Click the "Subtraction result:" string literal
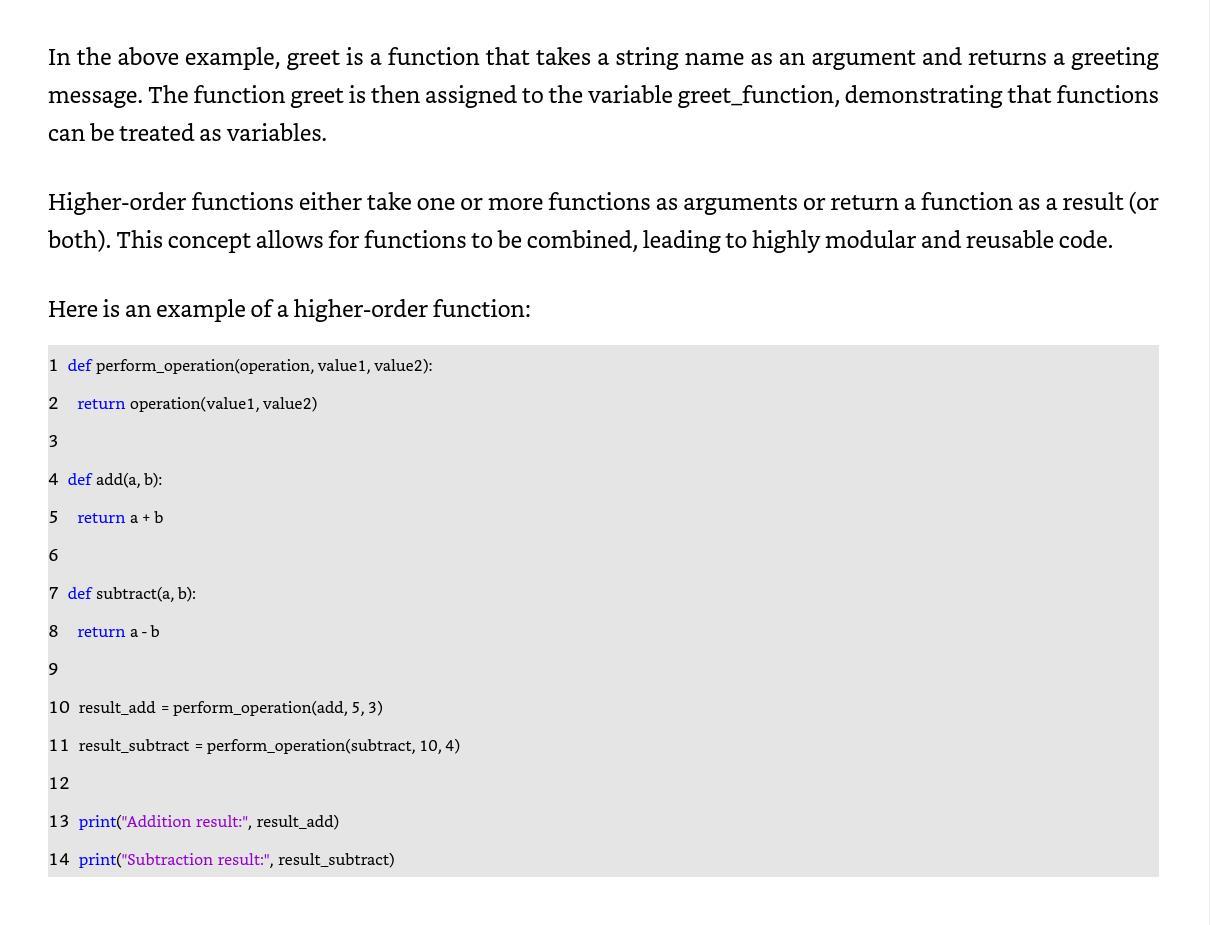The image size is (1210, 925). pyautogui.click(x=195, y=859)
